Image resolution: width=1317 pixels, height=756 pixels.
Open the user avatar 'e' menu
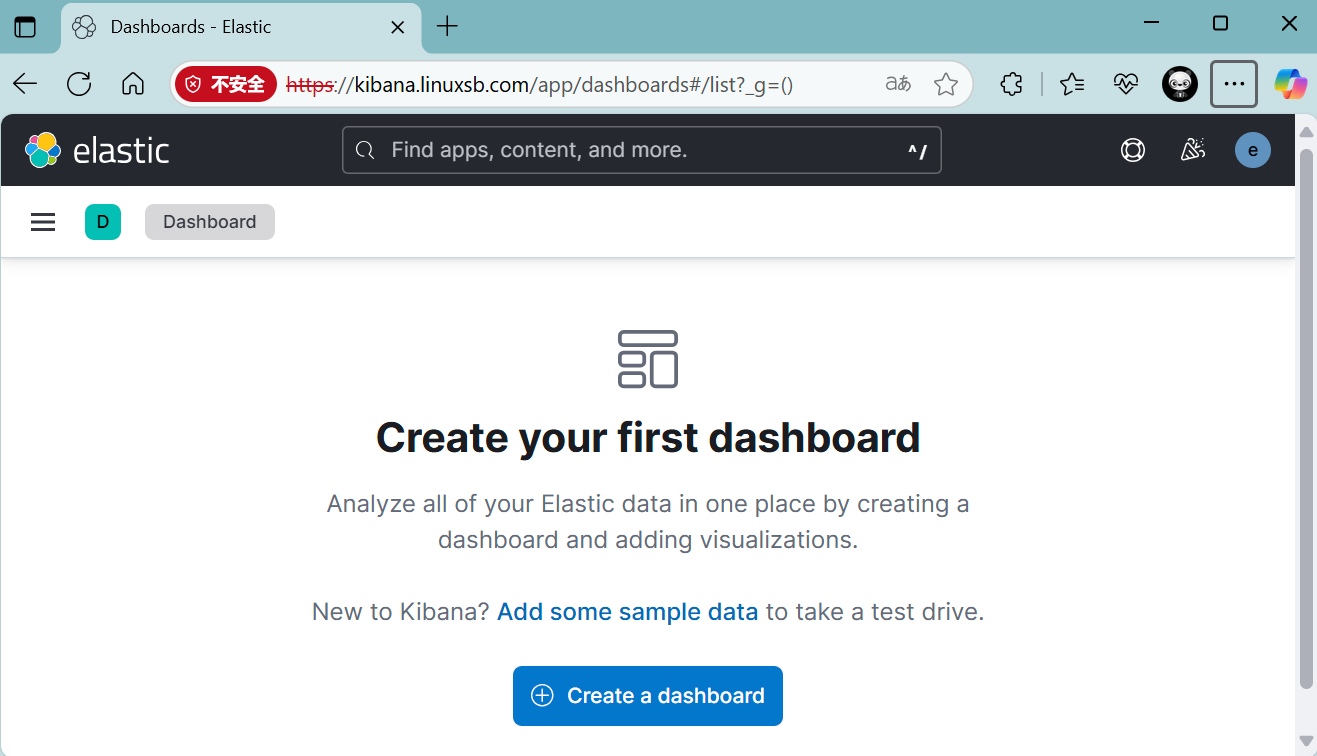pos(1252,150)
